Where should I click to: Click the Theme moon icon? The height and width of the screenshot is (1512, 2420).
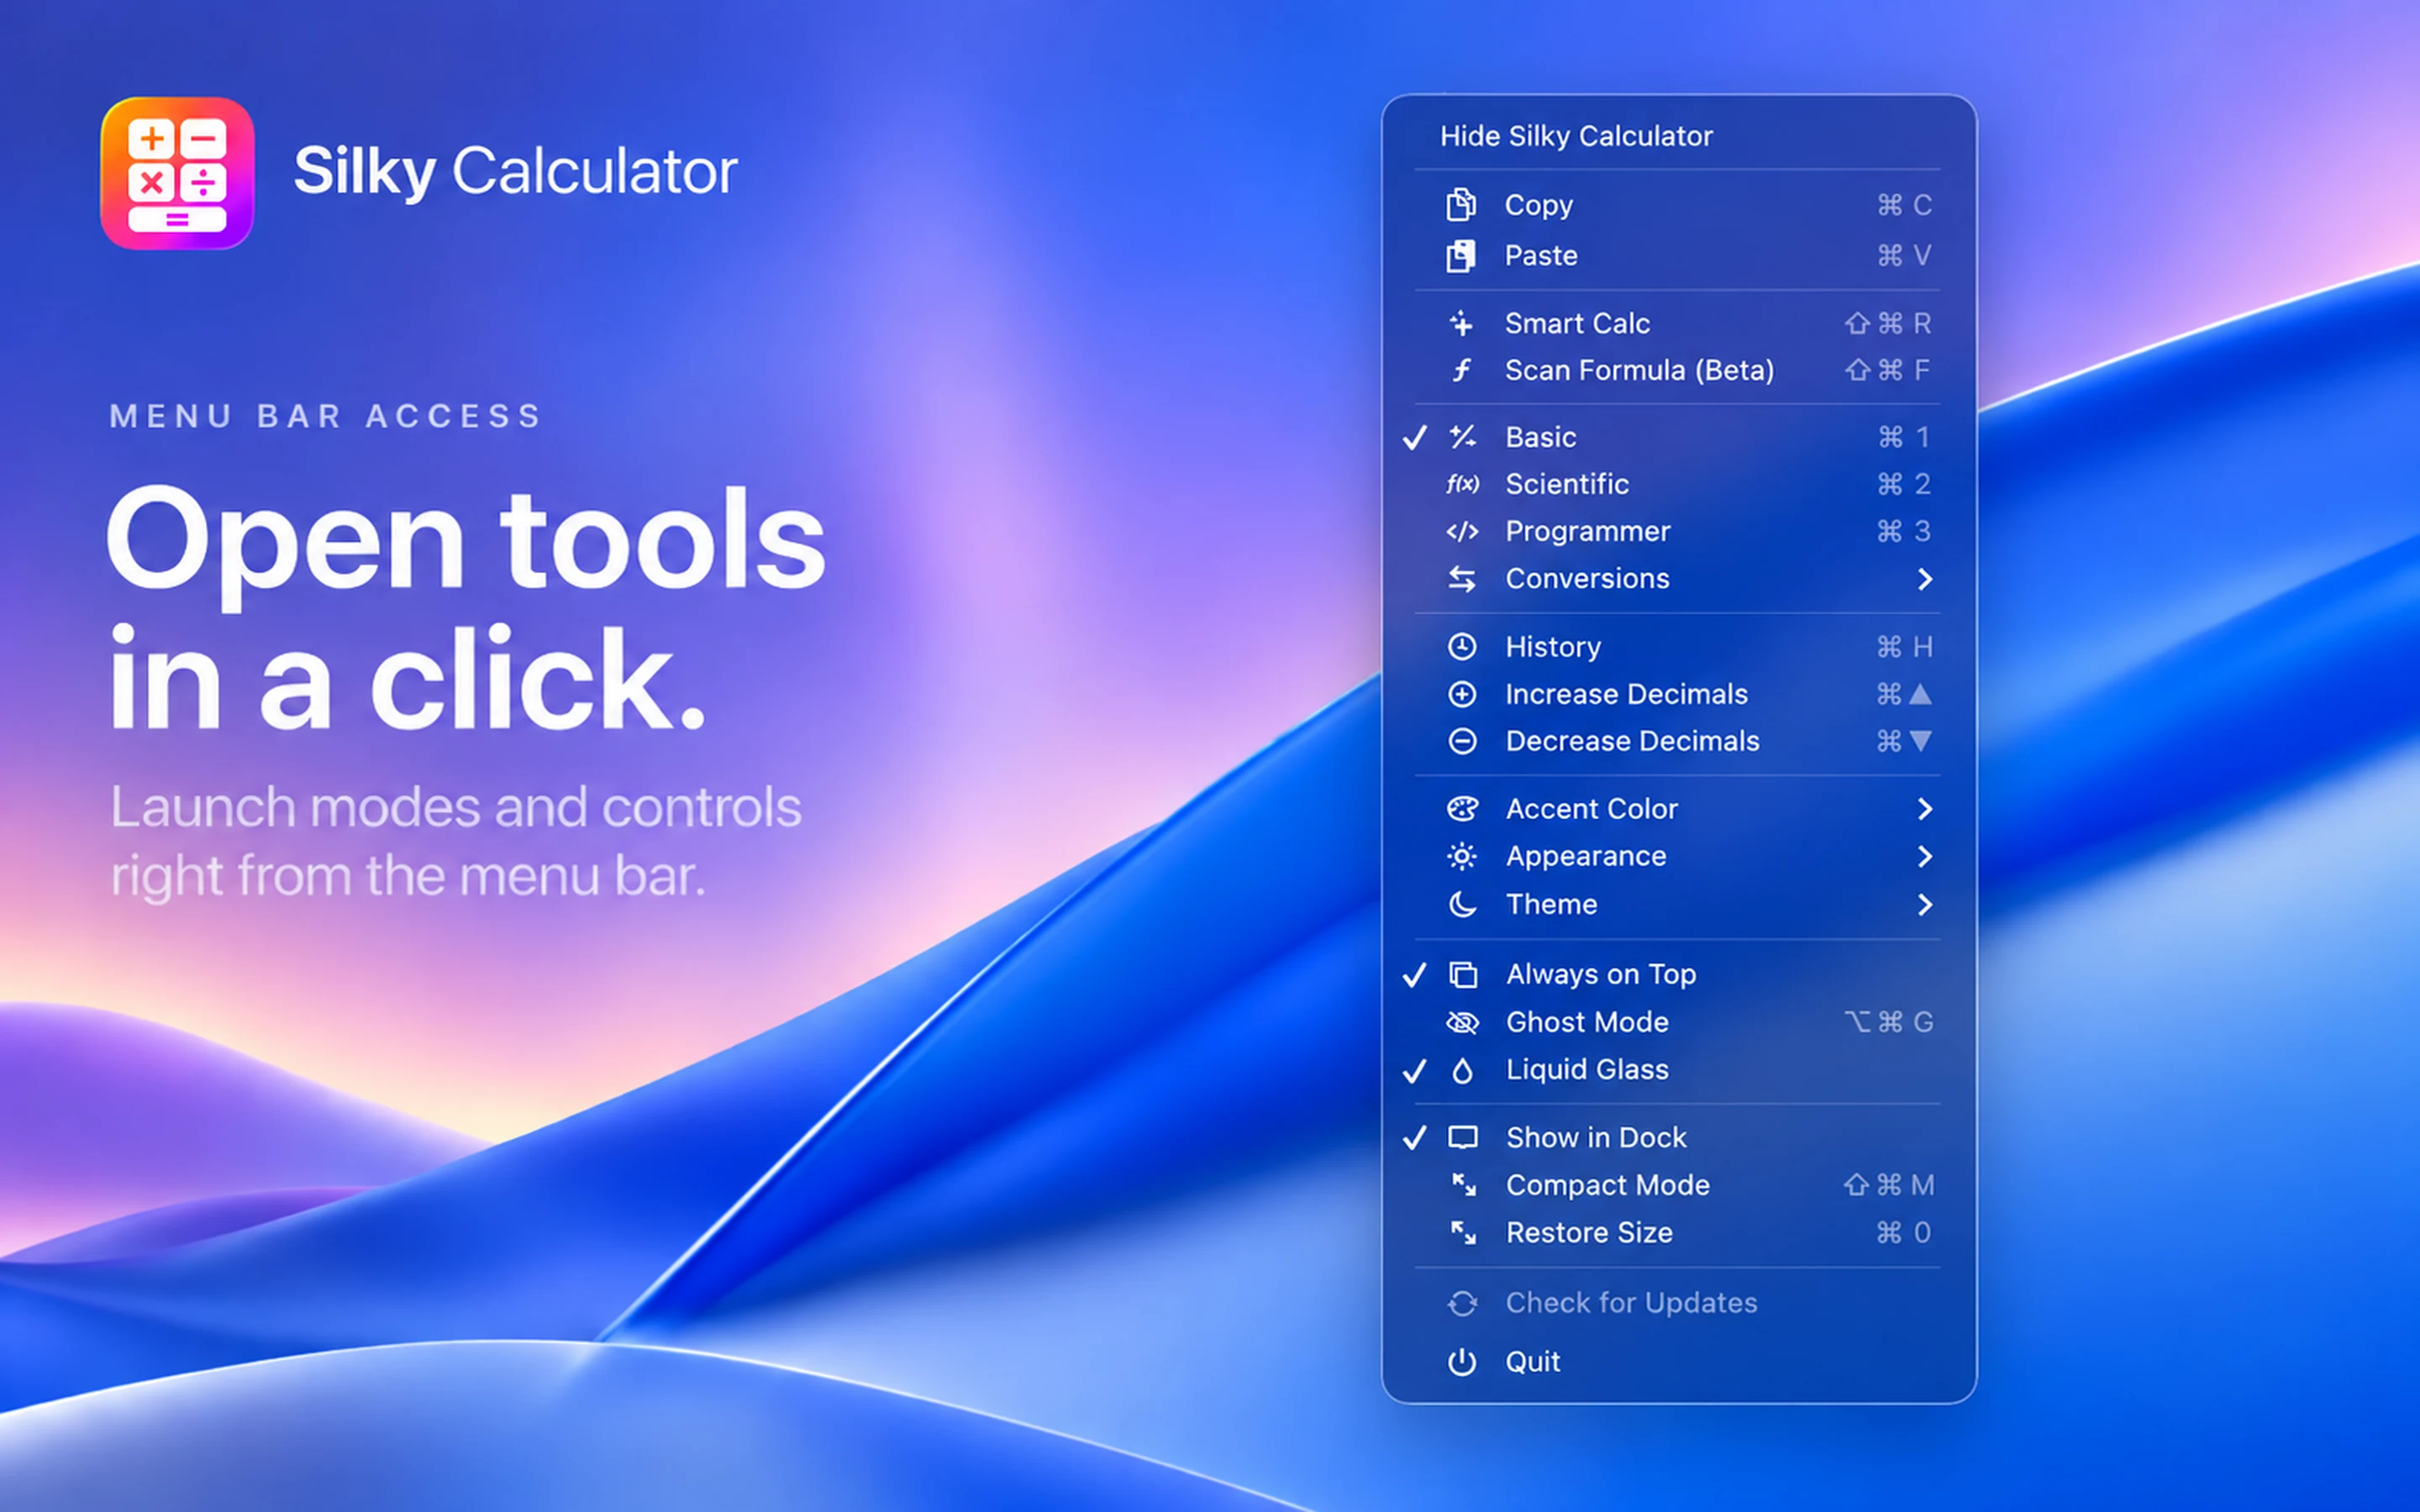[x=1462, y=904]
